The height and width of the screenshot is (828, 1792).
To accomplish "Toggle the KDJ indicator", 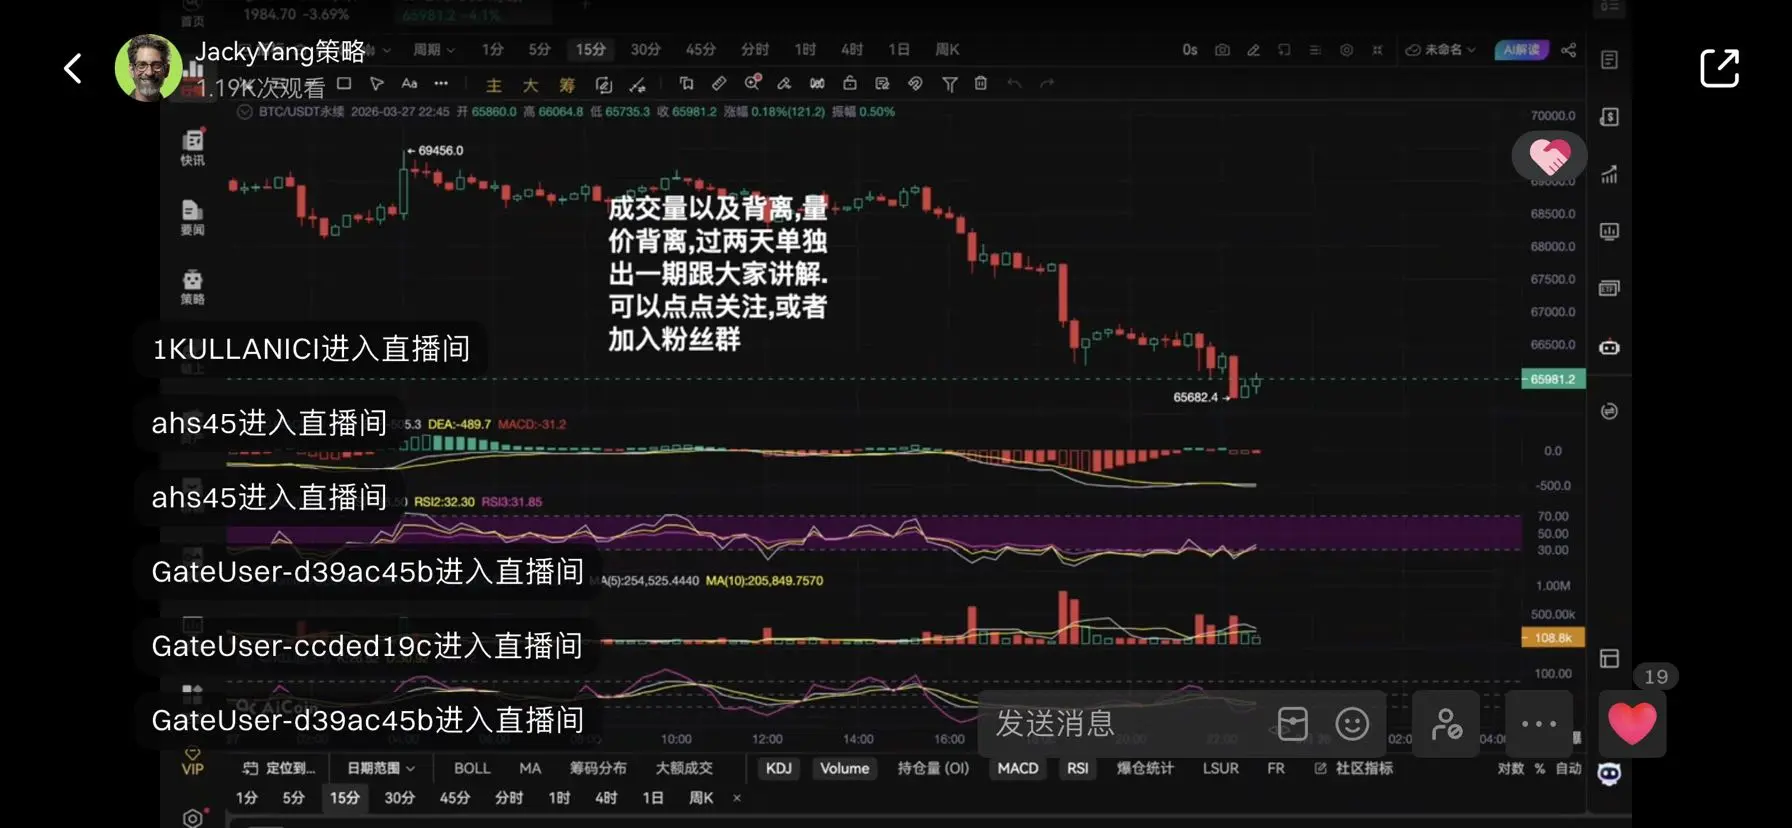I will pos(778,768).
